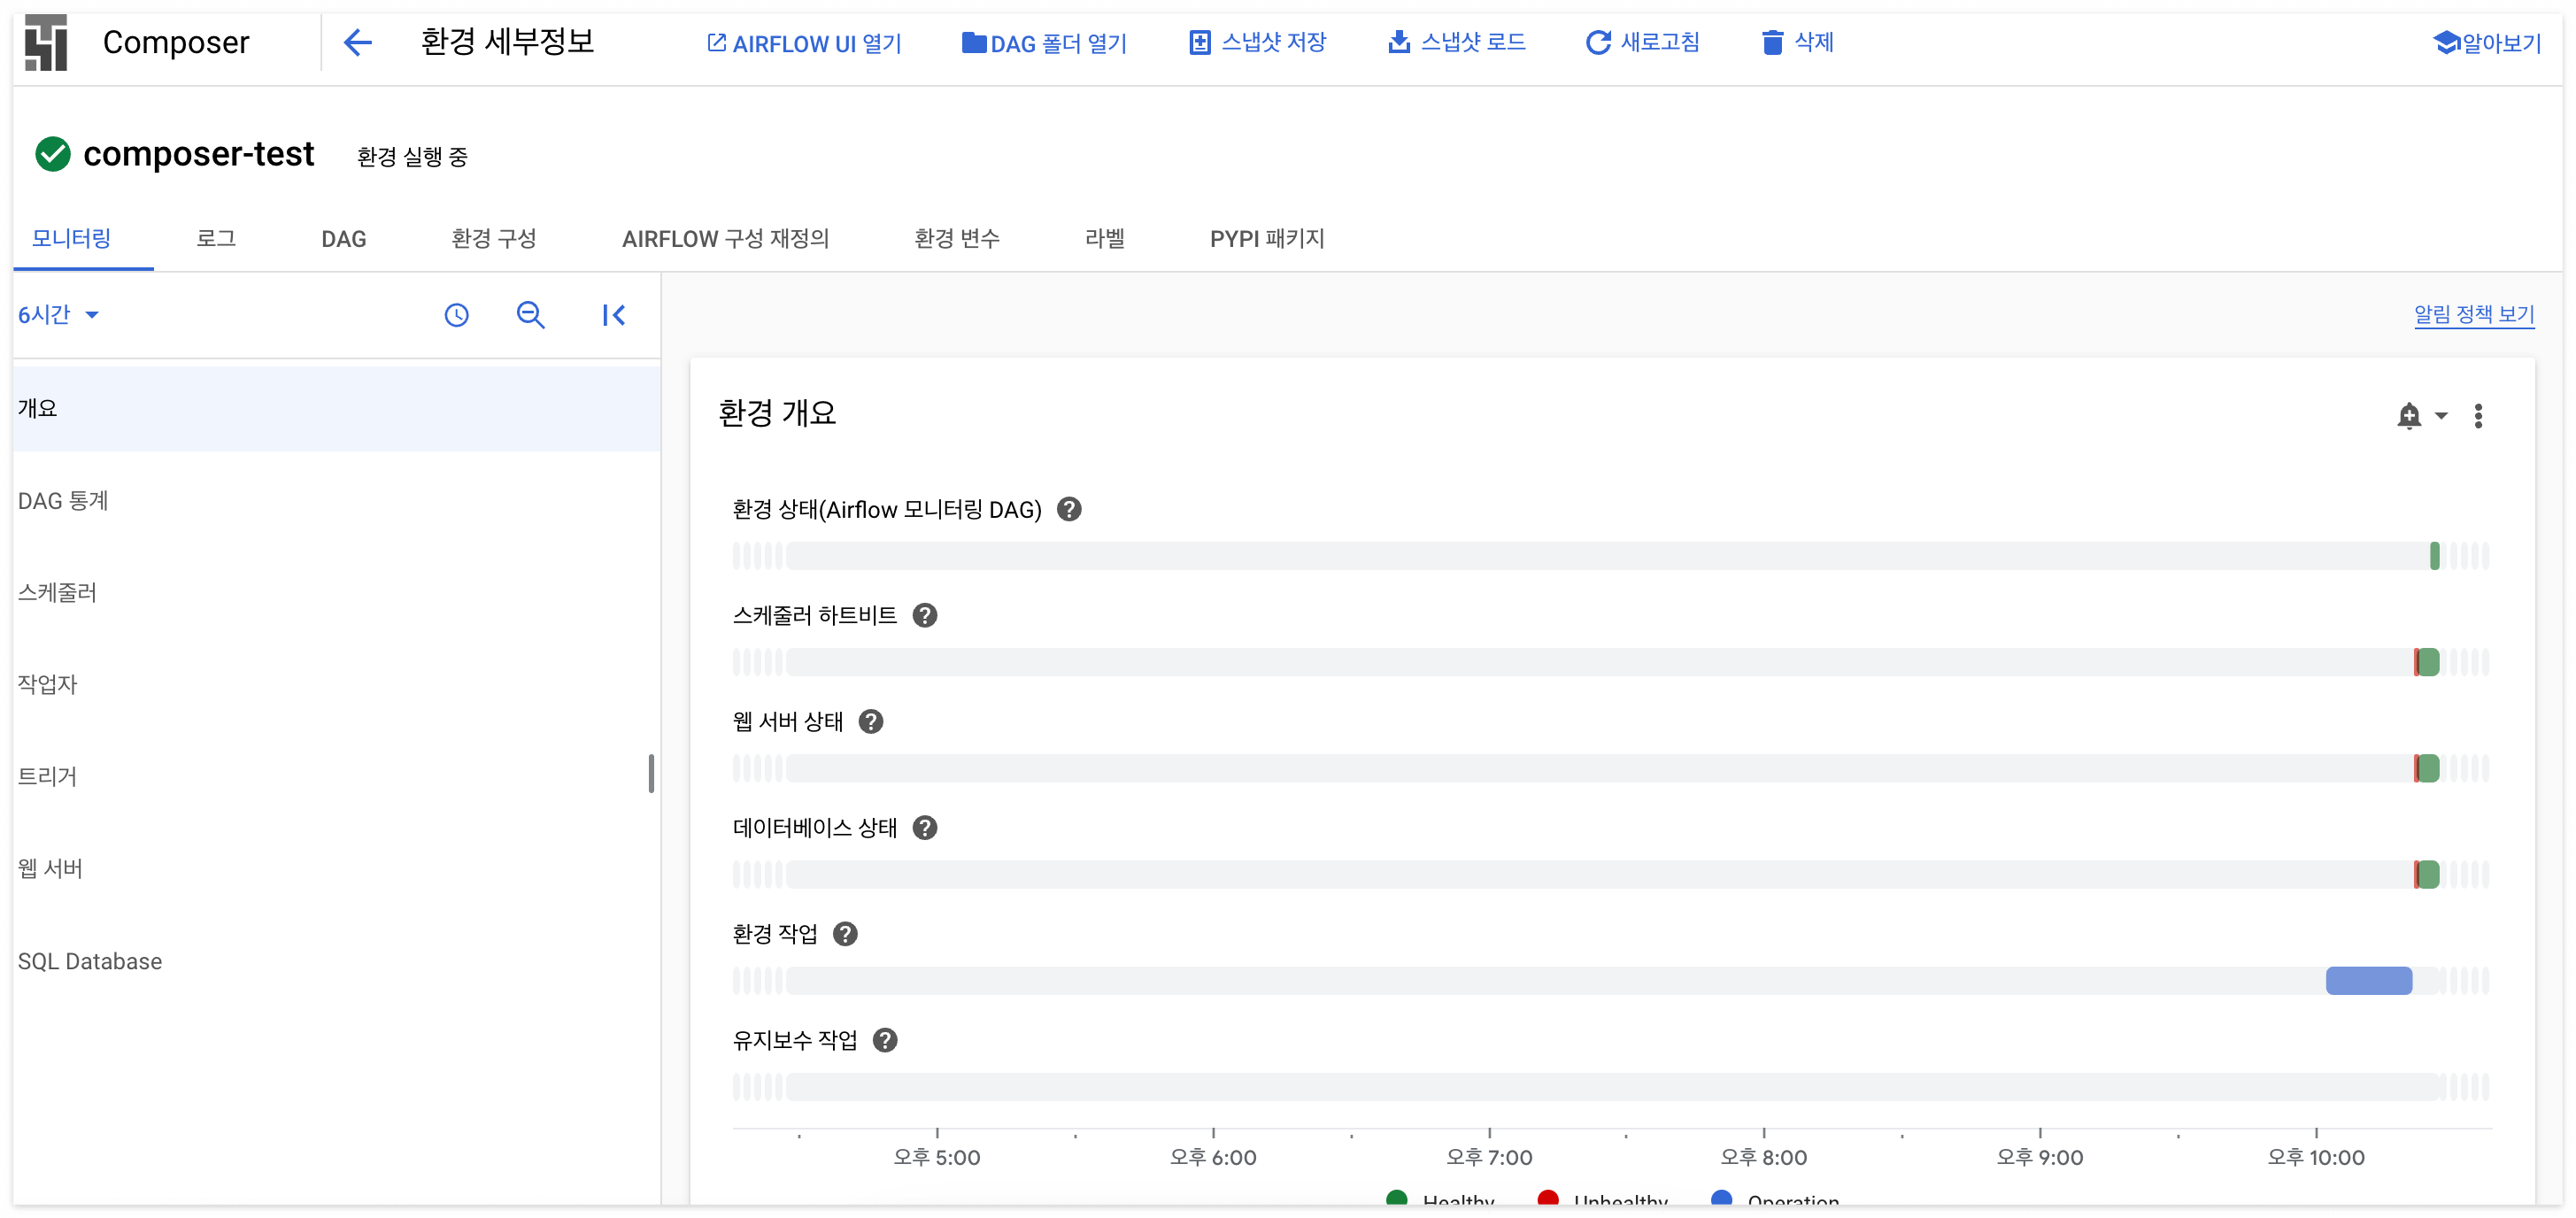Image resolution: width=2576 pixels, height=1218 pixels.
Task: Switch to the 로그 tab
Action: (x=216, y=239)
